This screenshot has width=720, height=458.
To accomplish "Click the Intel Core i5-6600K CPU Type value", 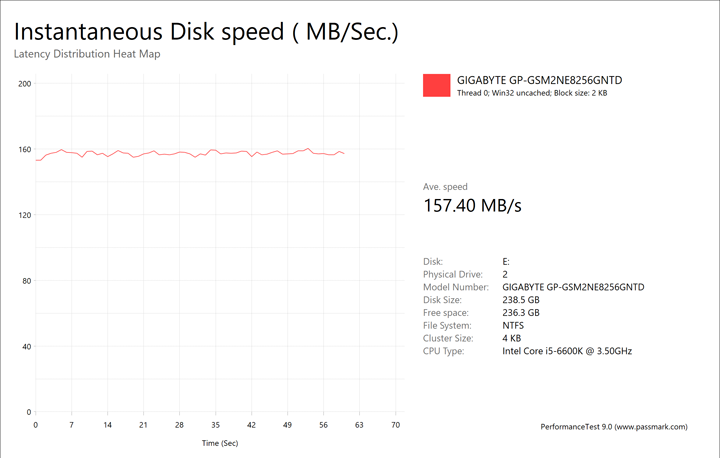I will 566,351.
